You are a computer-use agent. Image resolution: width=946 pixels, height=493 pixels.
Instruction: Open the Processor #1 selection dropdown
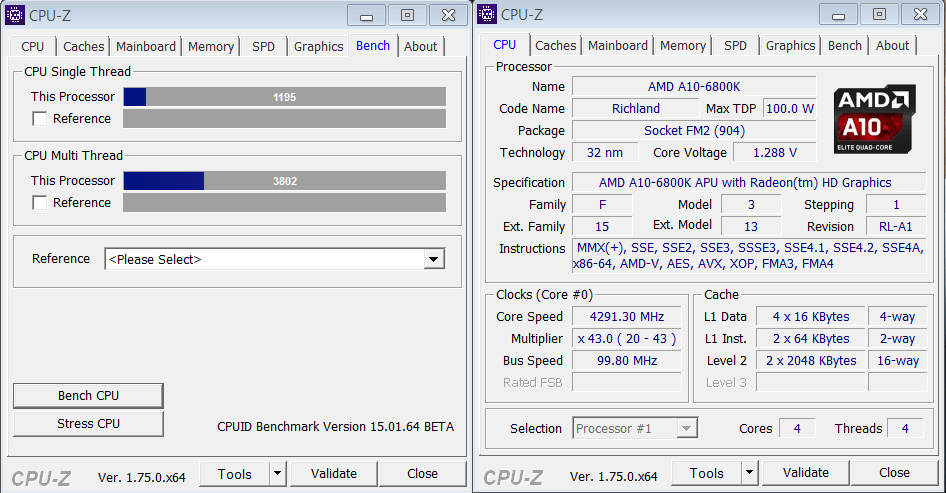point(686,429)
